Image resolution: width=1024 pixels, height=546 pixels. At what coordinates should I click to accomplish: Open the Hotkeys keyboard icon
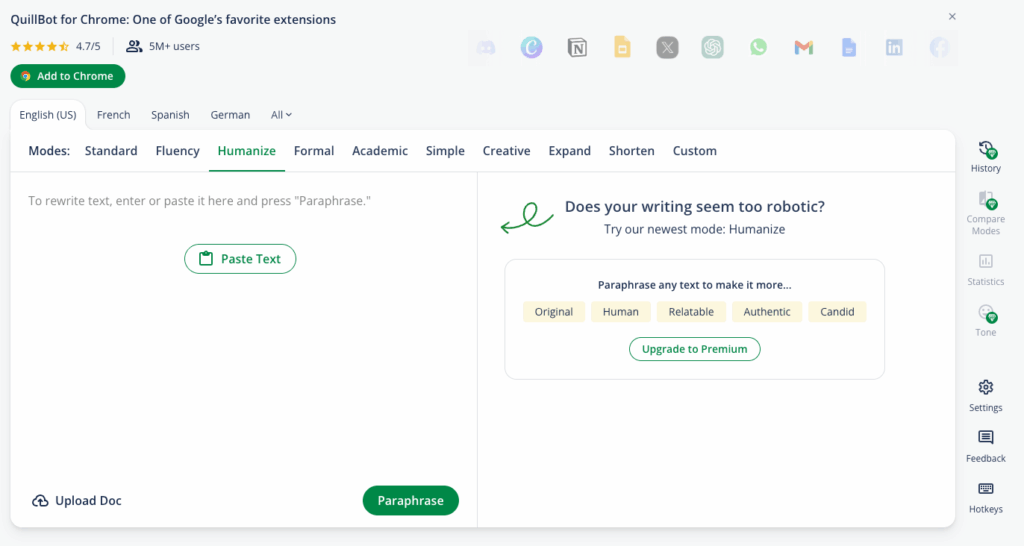pyautogui.click(x=985, y=489)
